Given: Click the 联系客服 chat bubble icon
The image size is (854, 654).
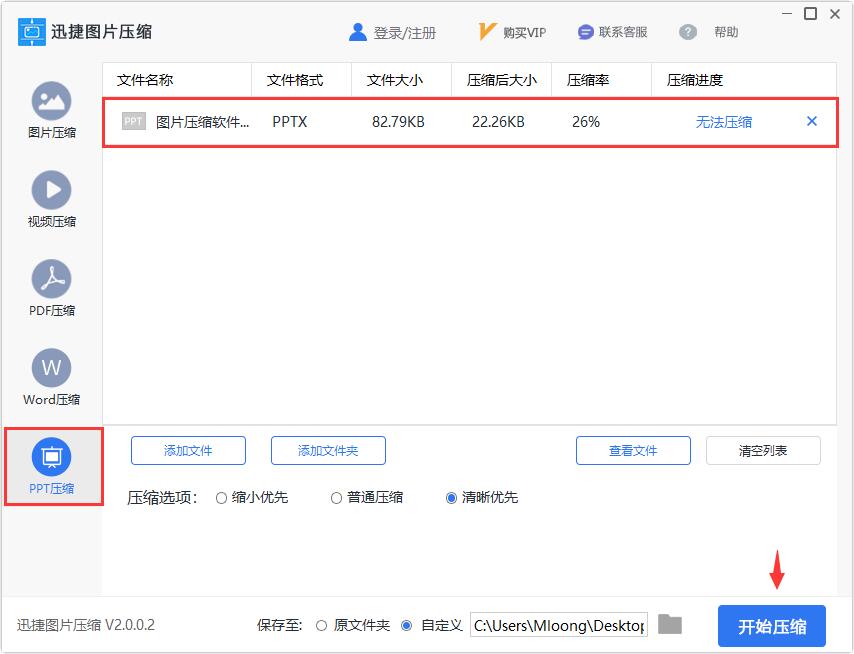Looking at the screenshot, I should click(x=585, y=32).
